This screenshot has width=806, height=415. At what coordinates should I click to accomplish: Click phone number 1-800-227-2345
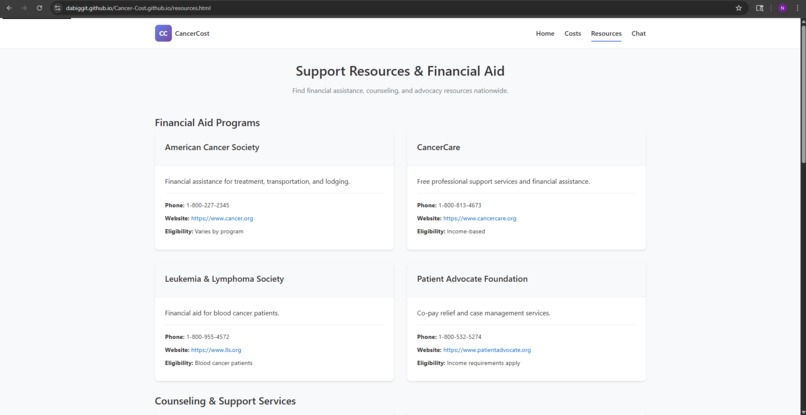208,205
